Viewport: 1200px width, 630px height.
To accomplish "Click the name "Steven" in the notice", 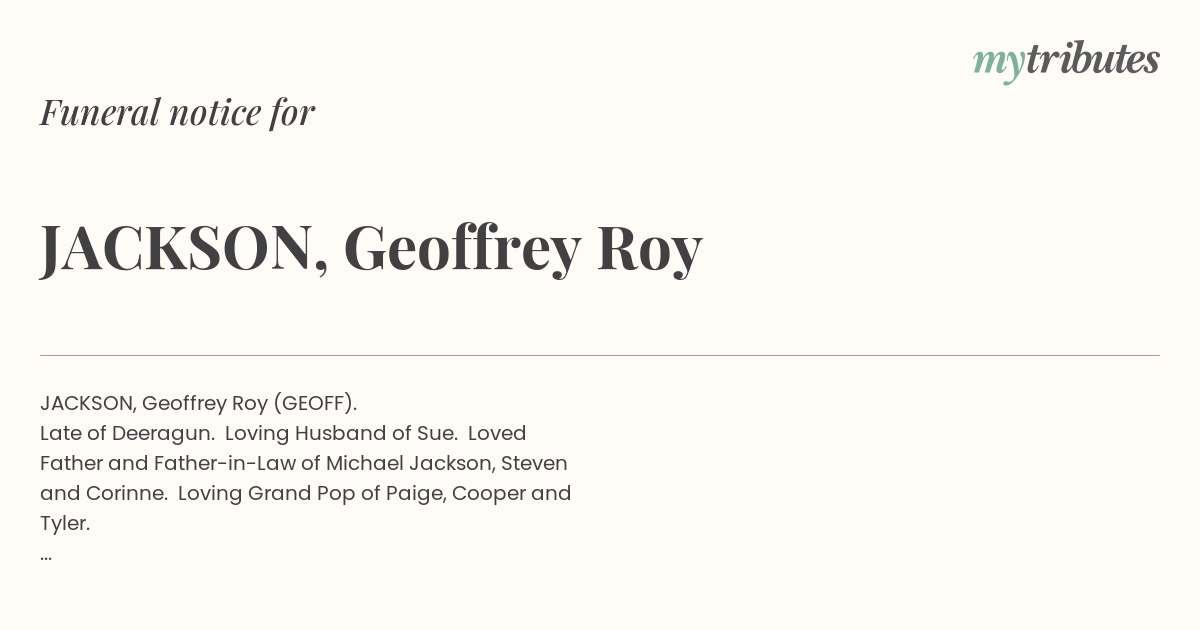I will click(x=534, y=463).
